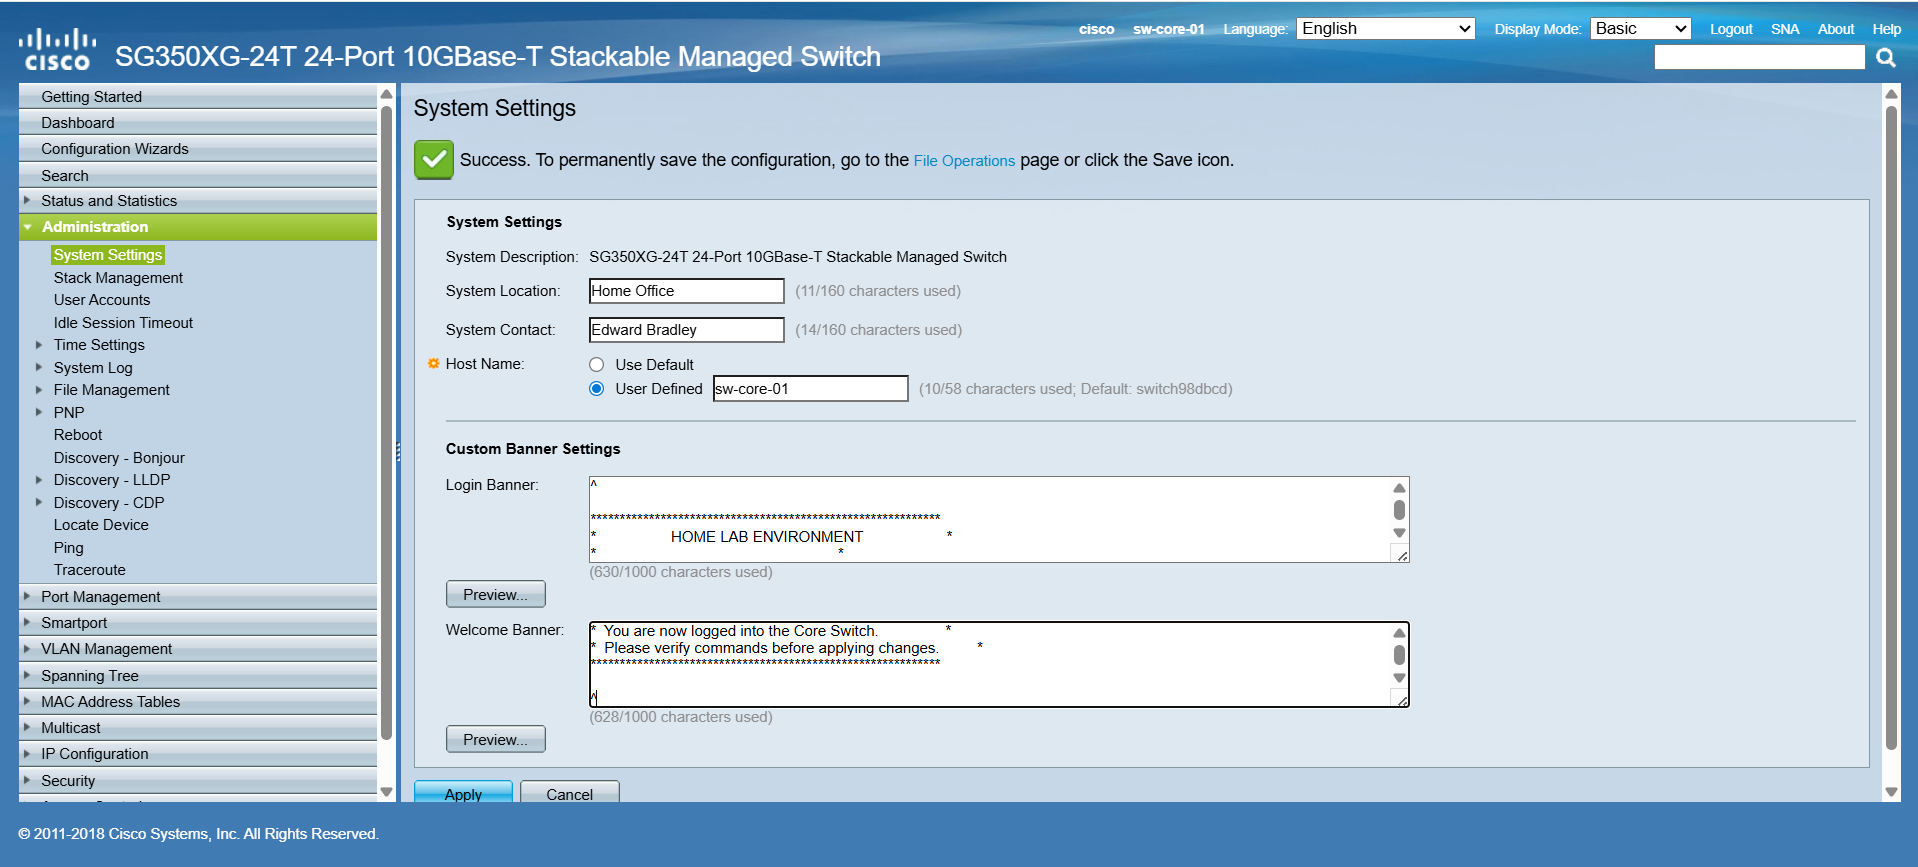
Task: Select the User Defined host name option
Action: click(x=597, y=389)
